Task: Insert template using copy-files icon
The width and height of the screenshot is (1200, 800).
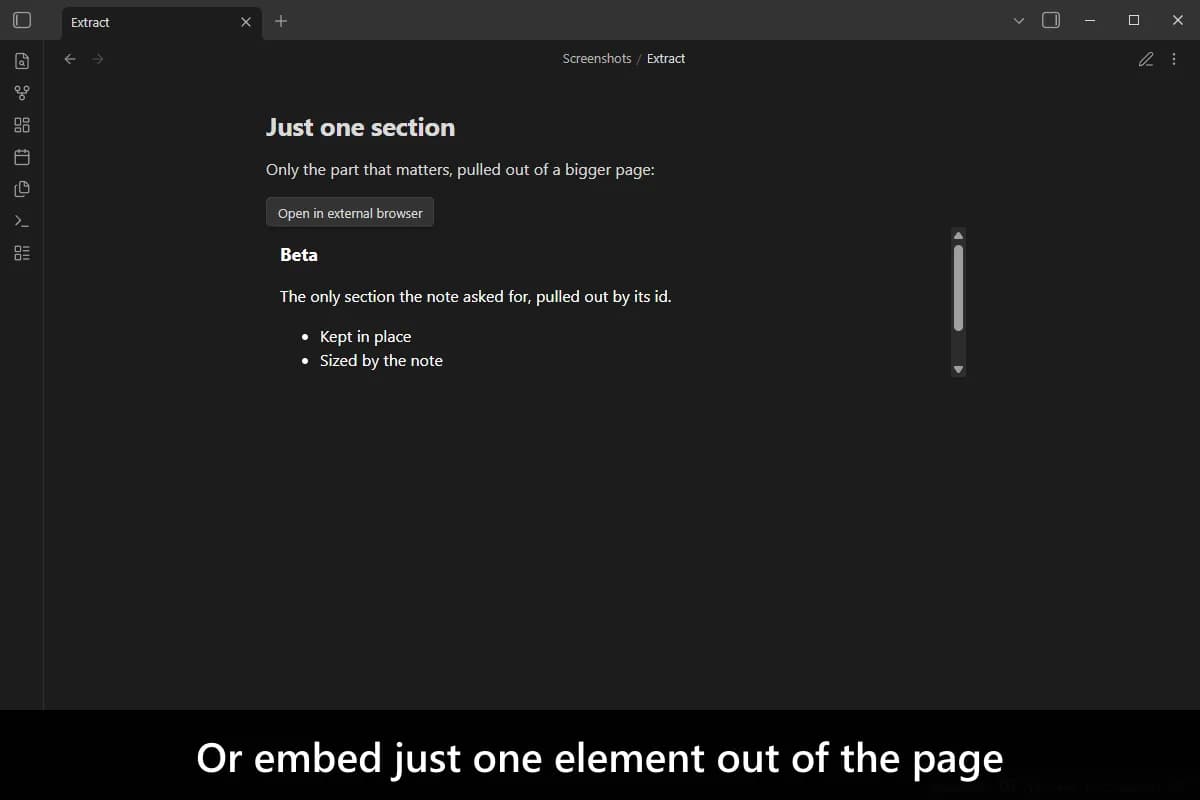Action: pos(22,189)
